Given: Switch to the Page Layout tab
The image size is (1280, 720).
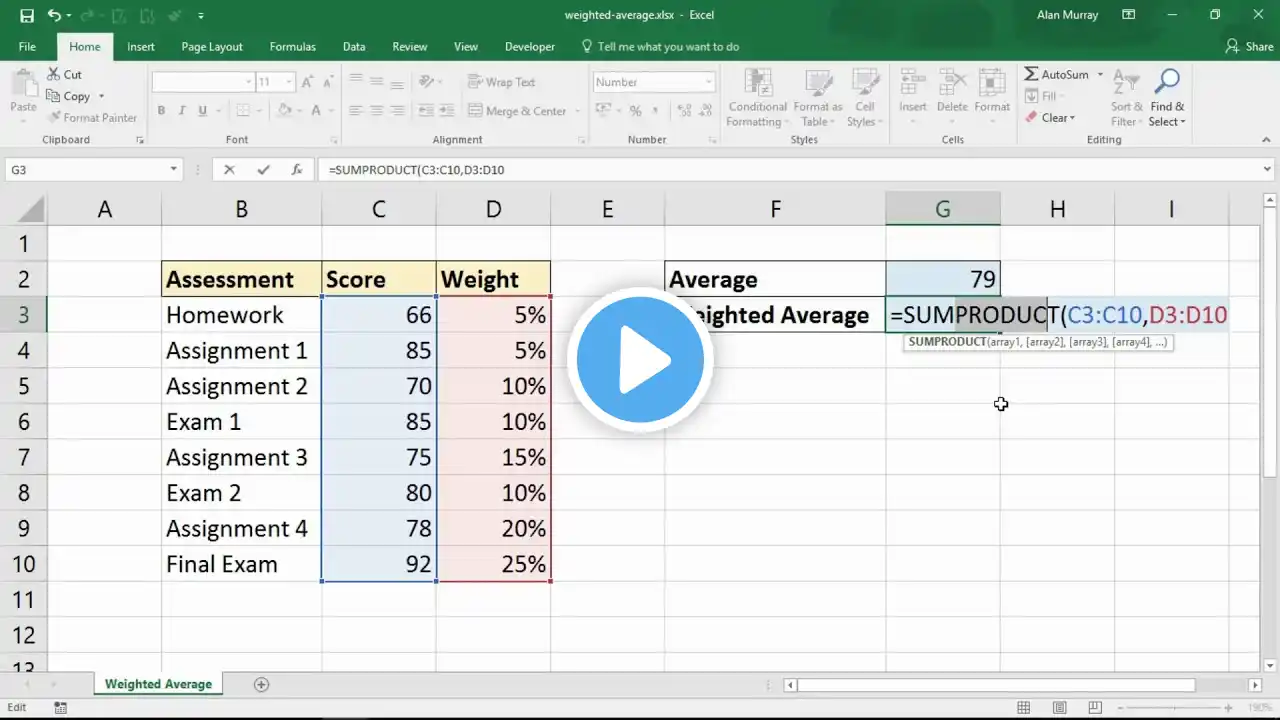Looking at the screenshot, I should click(212, 47).
